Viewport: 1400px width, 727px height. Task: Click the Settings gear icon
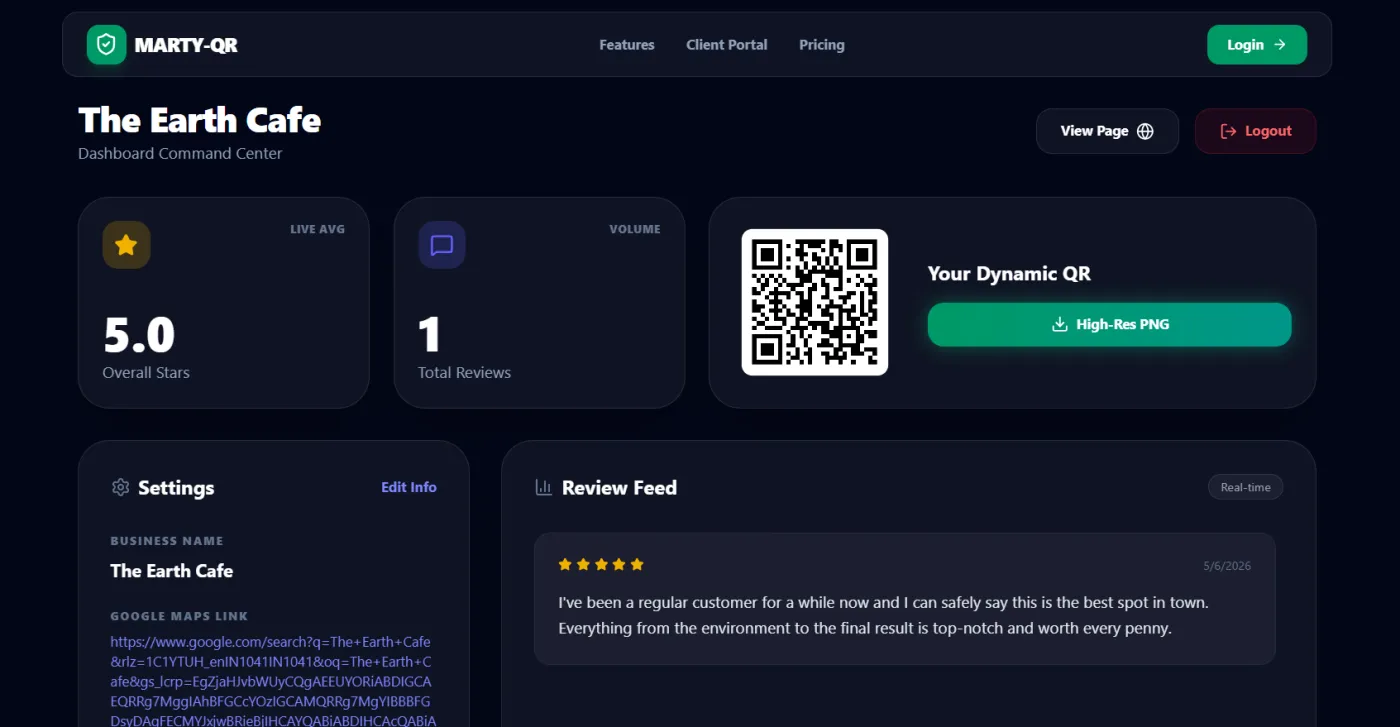click(121, 487)
